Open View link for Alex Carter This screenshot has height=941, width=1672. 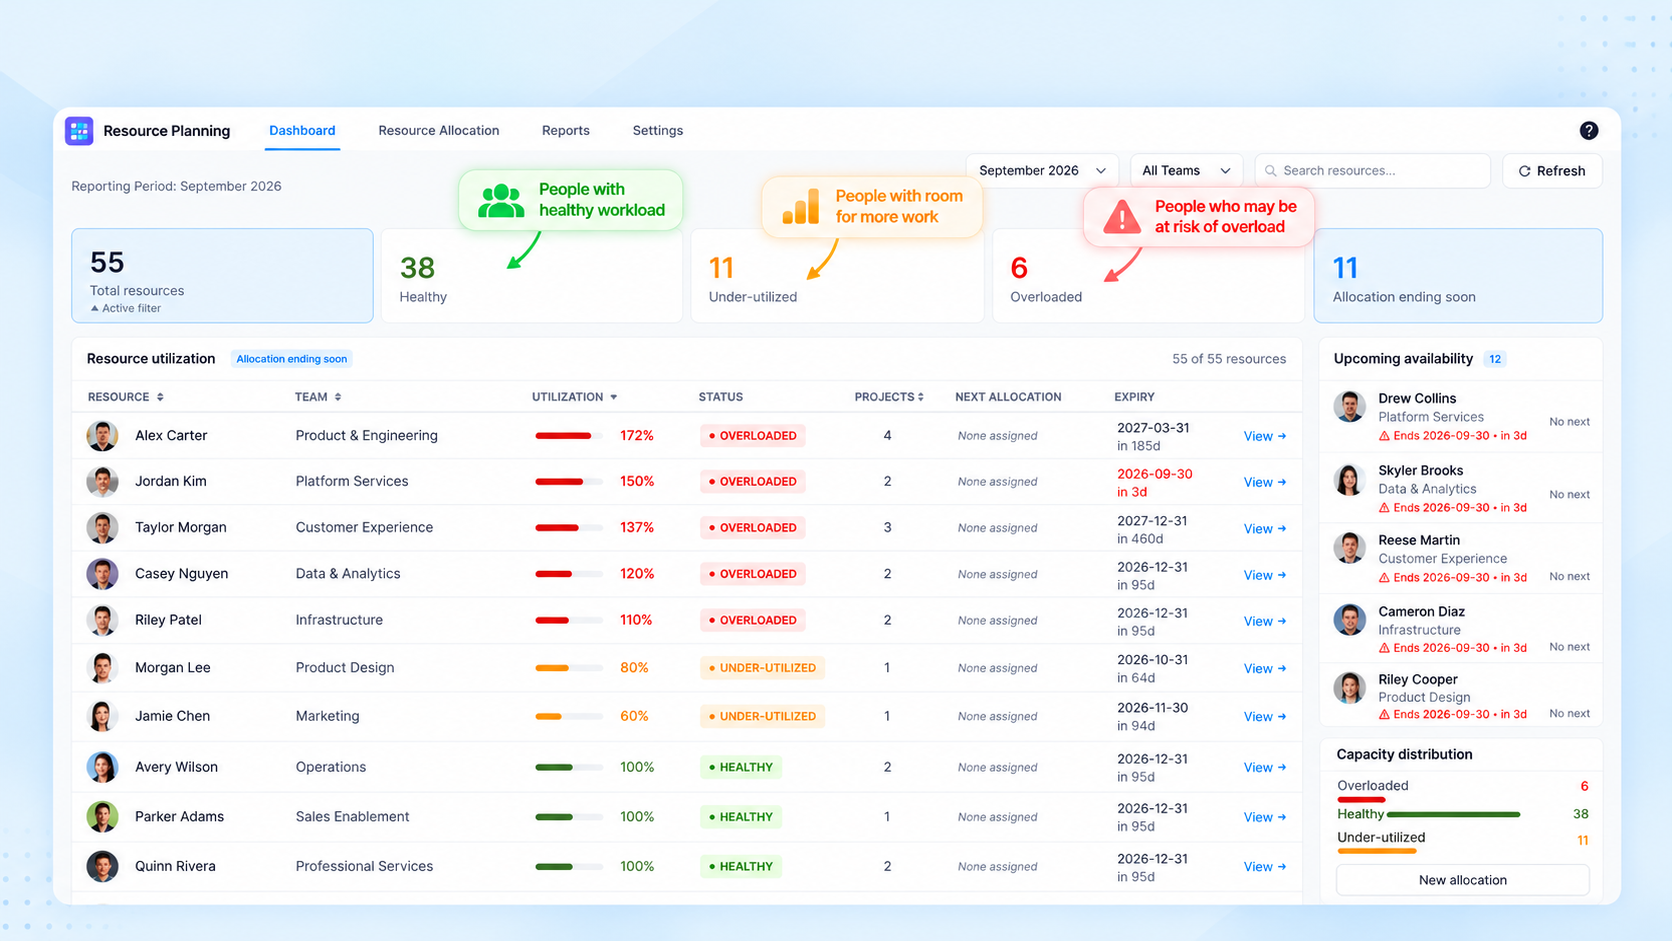(x=1265, y=436)
